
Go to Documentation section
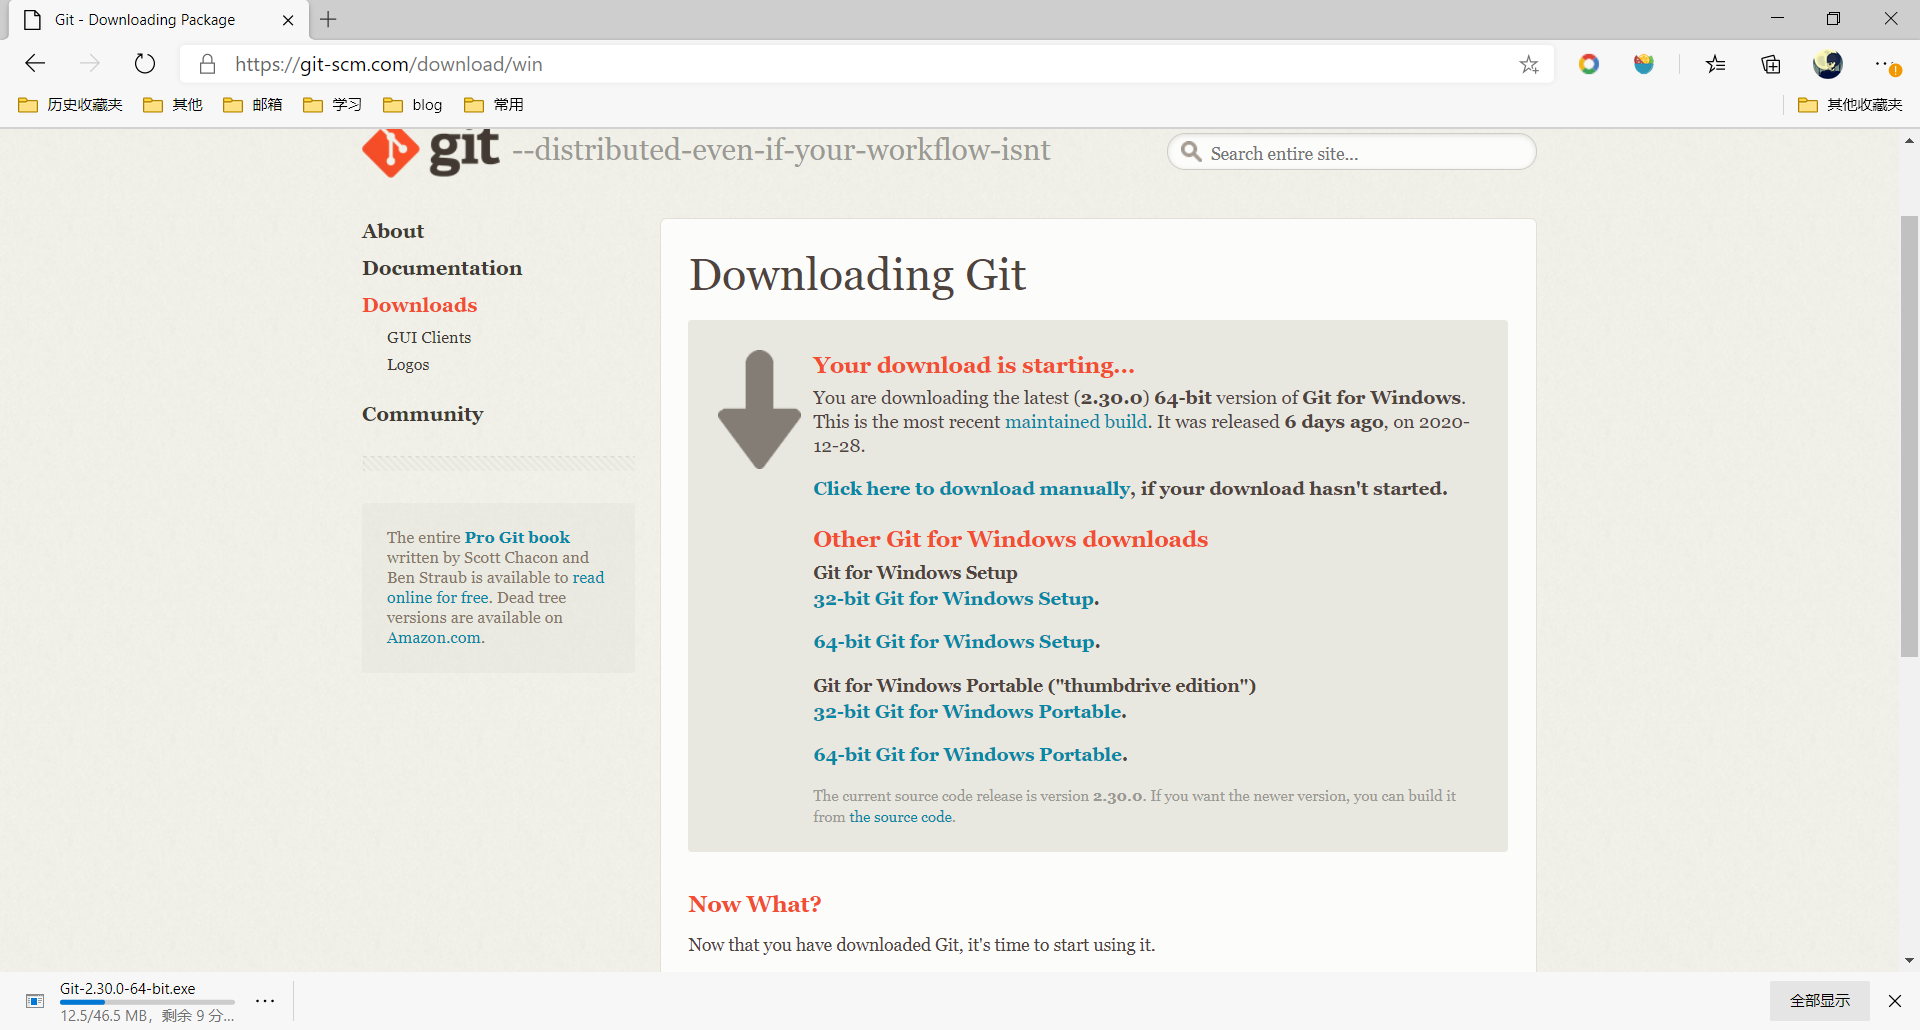(x=441, y=268)
